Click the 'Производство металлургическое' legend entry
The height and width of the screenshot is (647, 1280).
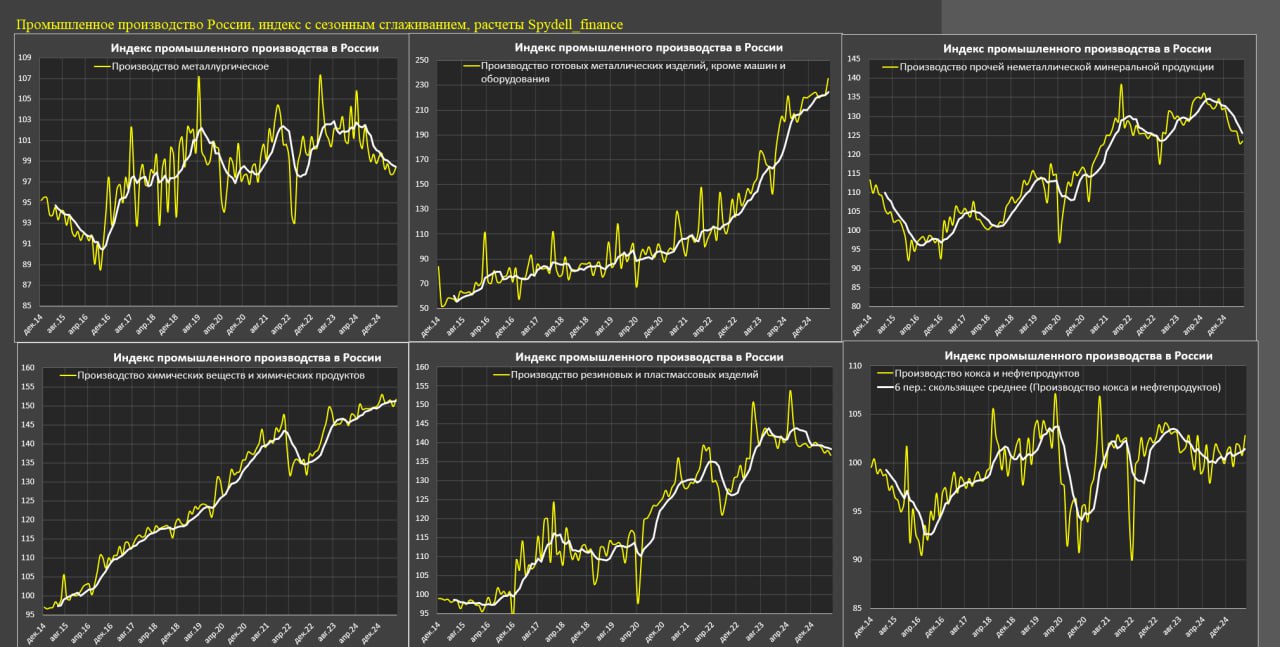(x=192, y=67)
